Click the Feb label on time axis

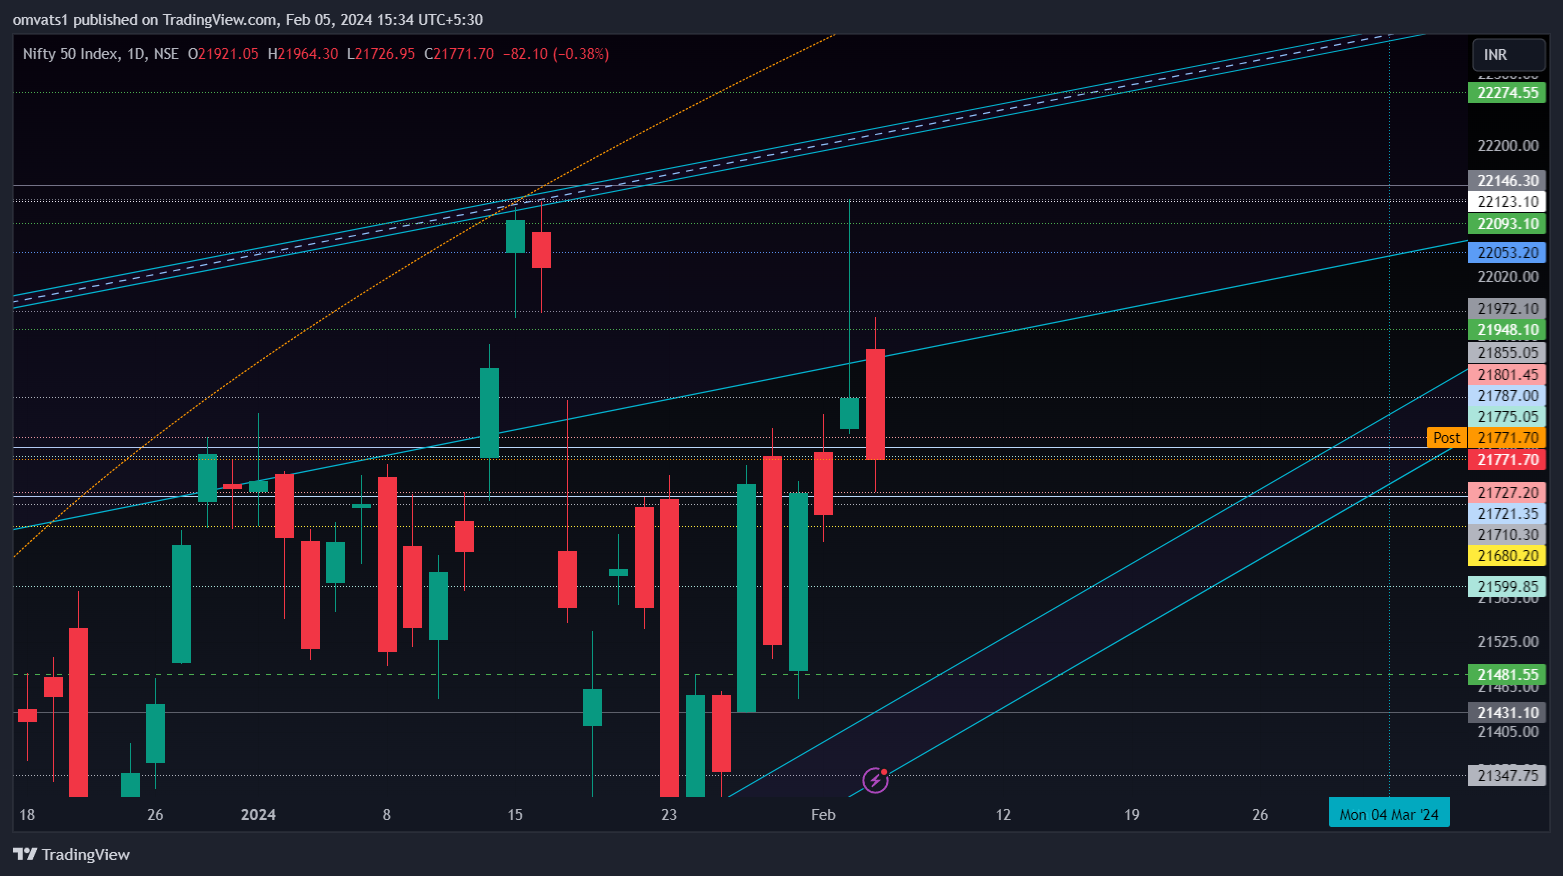[823, 815]
